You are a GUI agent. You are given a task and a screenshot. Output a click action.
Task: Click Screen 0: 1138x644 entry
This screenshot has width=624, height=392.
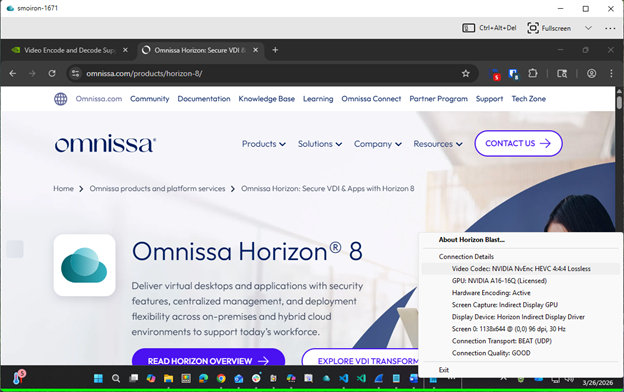521,329
